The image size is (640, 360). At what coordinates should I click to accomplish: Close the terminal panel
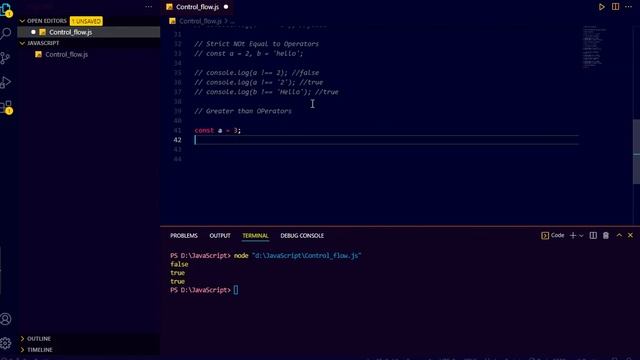[630, 235]
